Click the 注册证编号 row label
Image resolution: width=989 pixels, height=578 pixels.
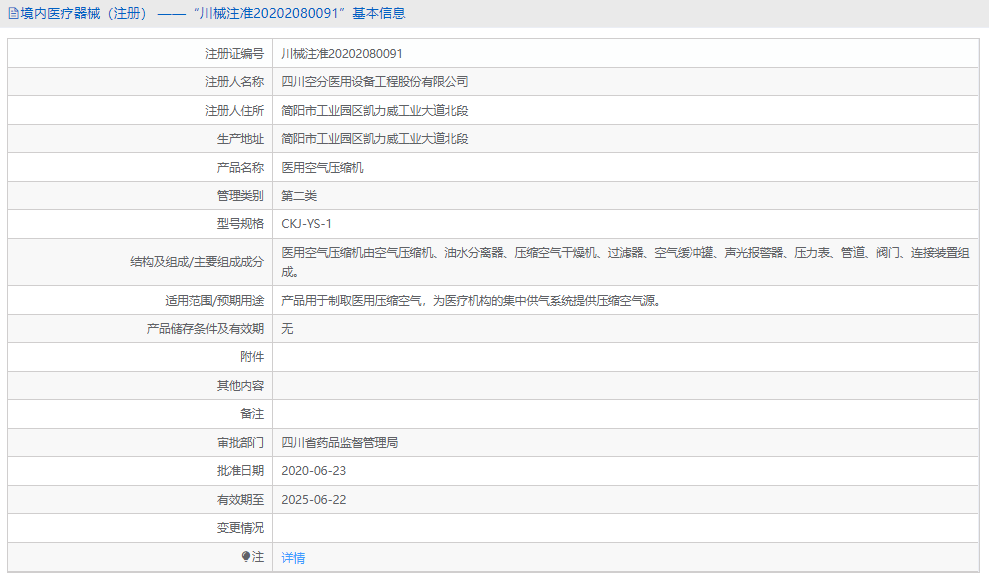234,54
